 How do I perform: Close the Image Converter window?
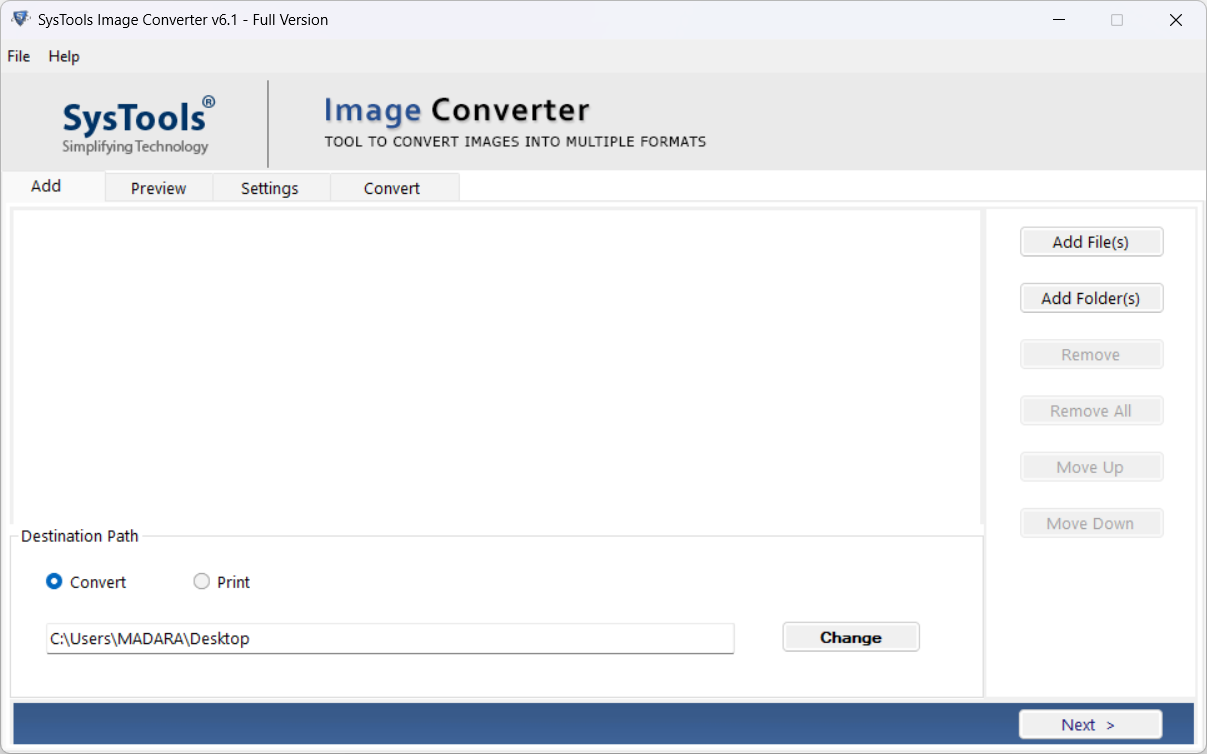coord(1176,20)
